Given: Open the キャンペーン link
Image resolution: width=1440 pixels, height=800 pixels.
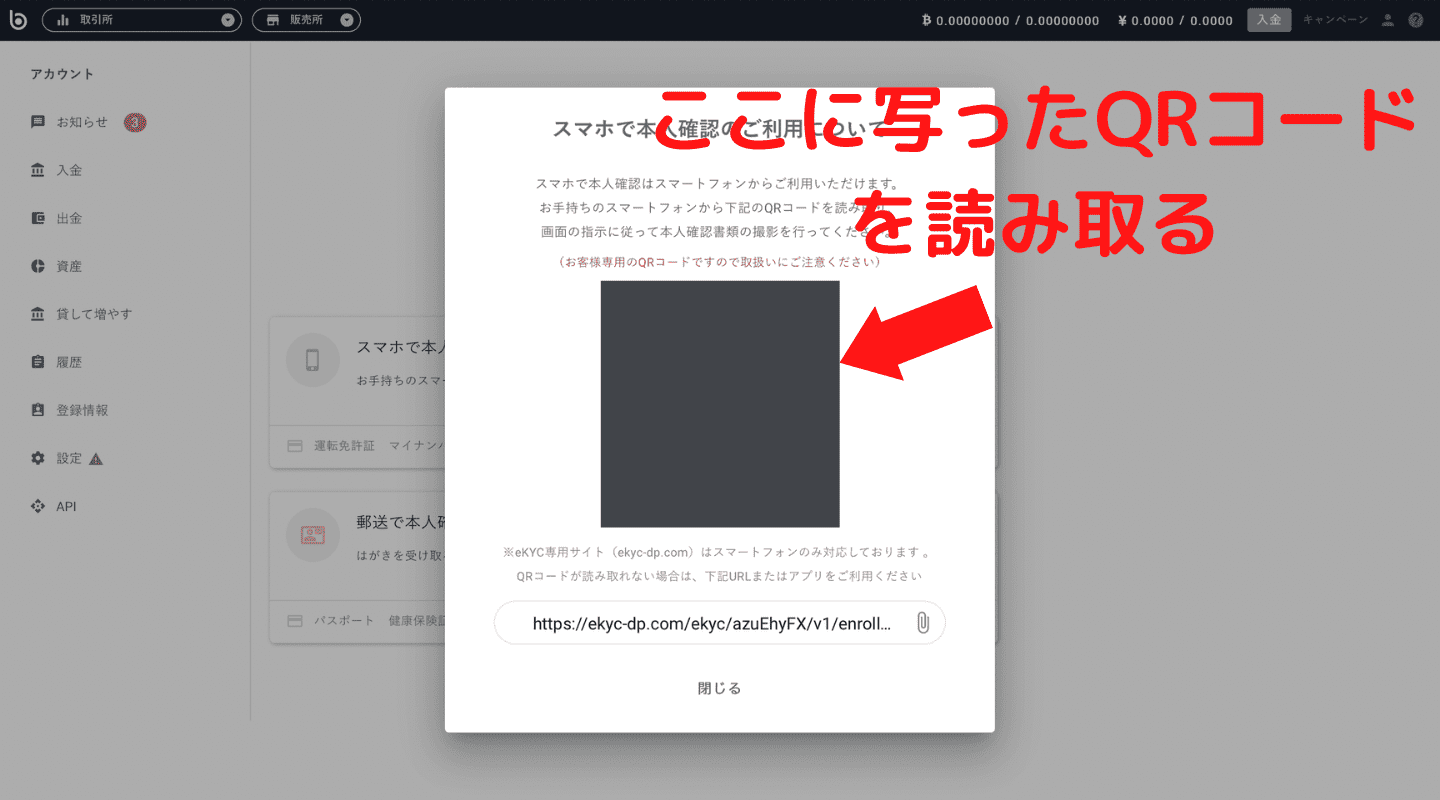Looking at the screenshot, I should [x=1335, y=20].
